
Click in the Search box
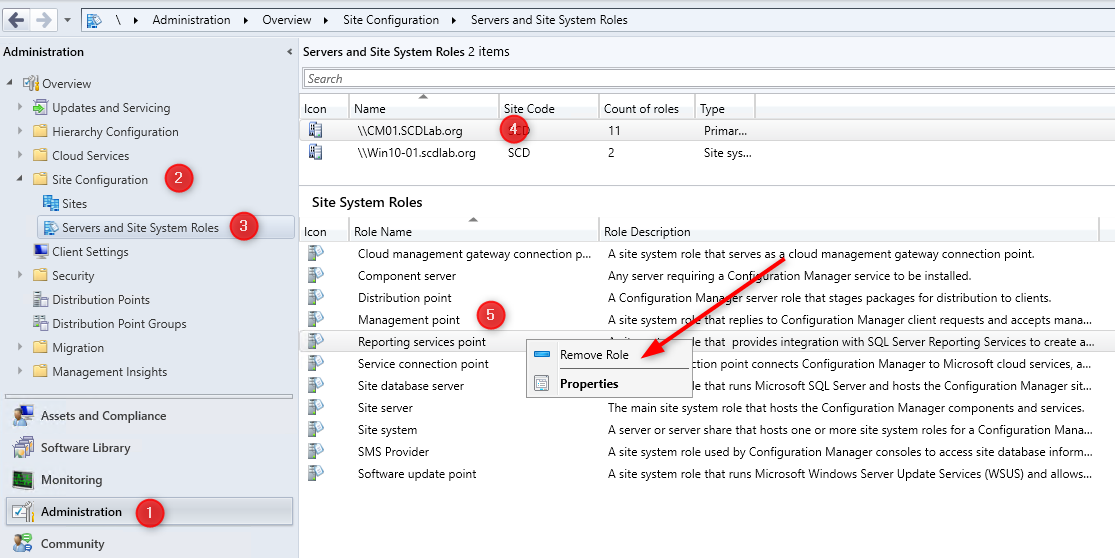tap(708, 79)
